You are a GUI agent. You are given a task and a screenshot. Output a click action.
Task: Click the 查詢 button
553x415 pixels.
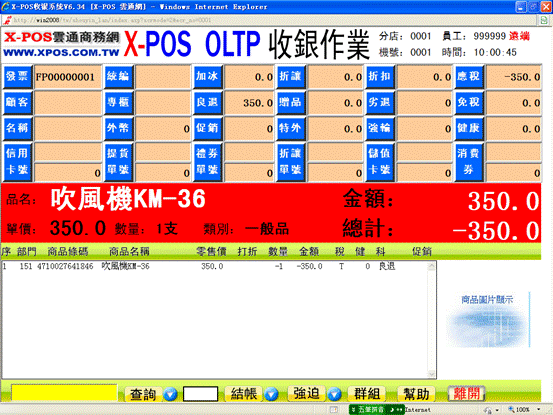[143, 394]
